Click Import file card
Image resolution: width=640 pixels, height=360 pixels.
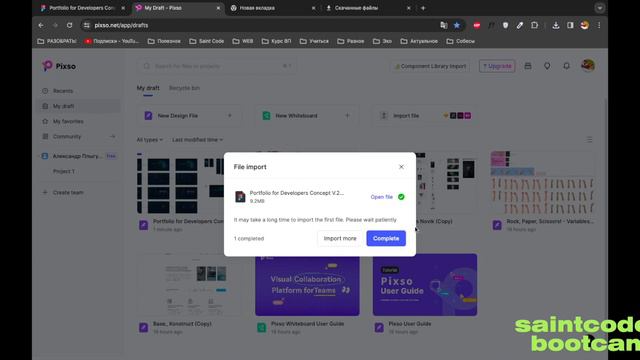pos(424,116)
